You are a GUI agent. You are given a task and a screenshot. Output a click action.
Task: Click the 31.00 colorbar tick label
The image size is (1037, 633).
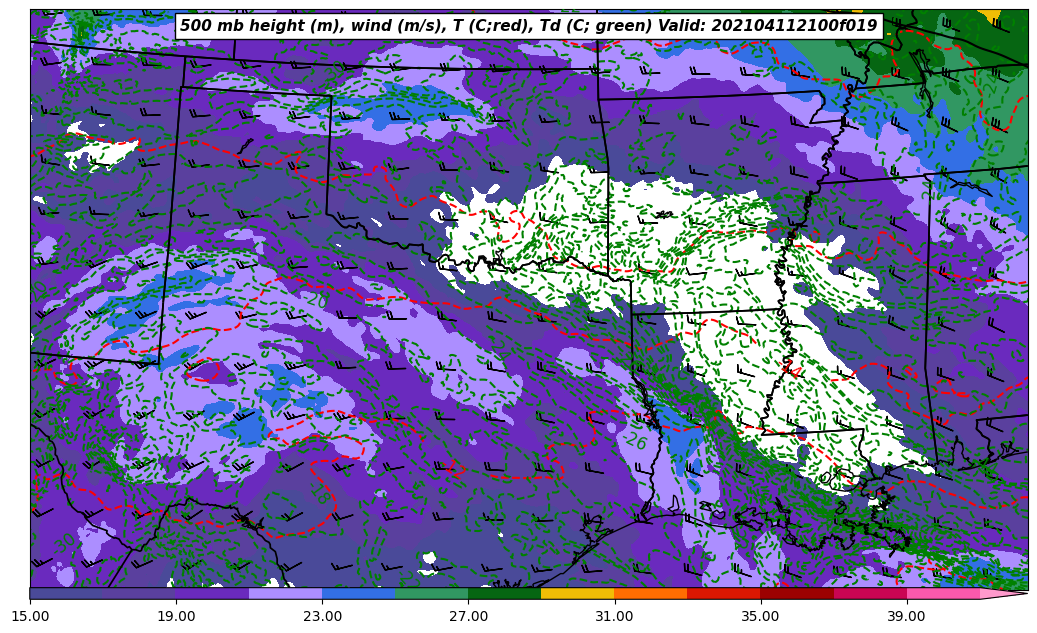click(x=614, y=616)
